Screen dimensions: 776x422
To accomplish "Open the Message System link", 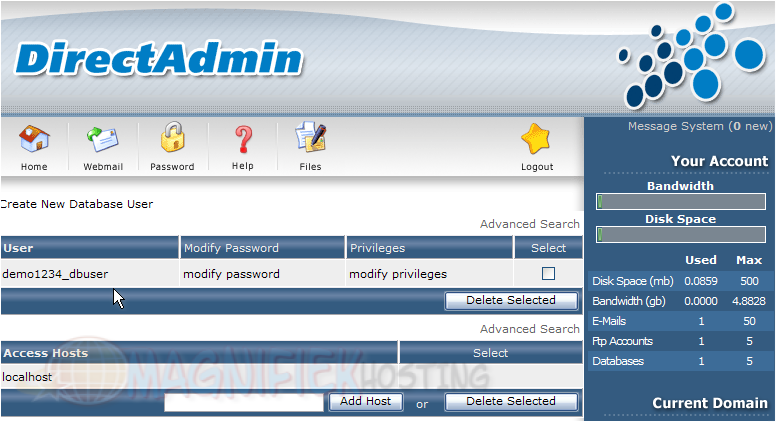I will [x=700, y=126].
